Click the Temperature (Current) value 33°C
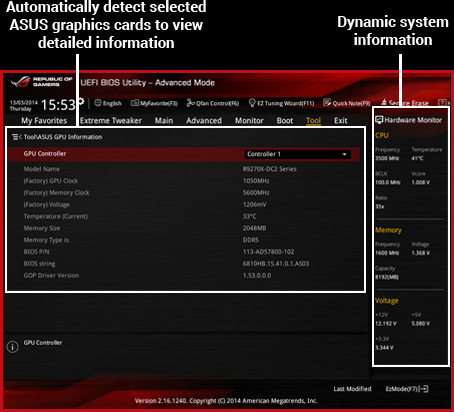 (250, 216)
